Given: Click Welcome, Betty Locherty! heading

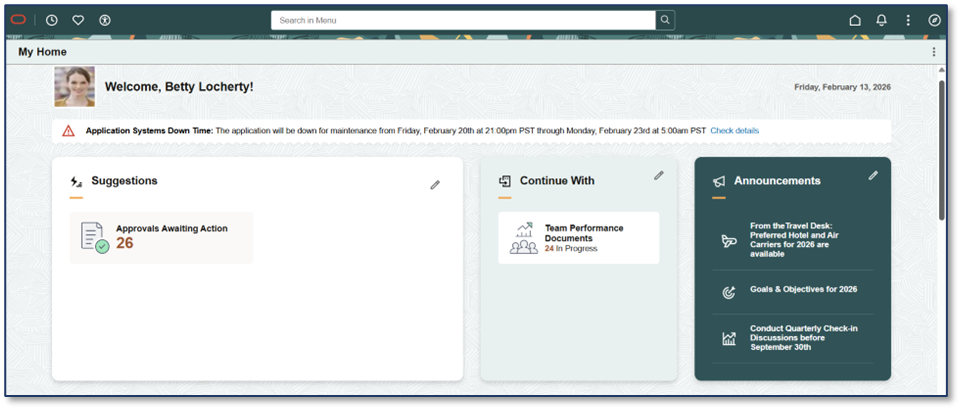Looking at the screenshot, I should tap(179, 87).
